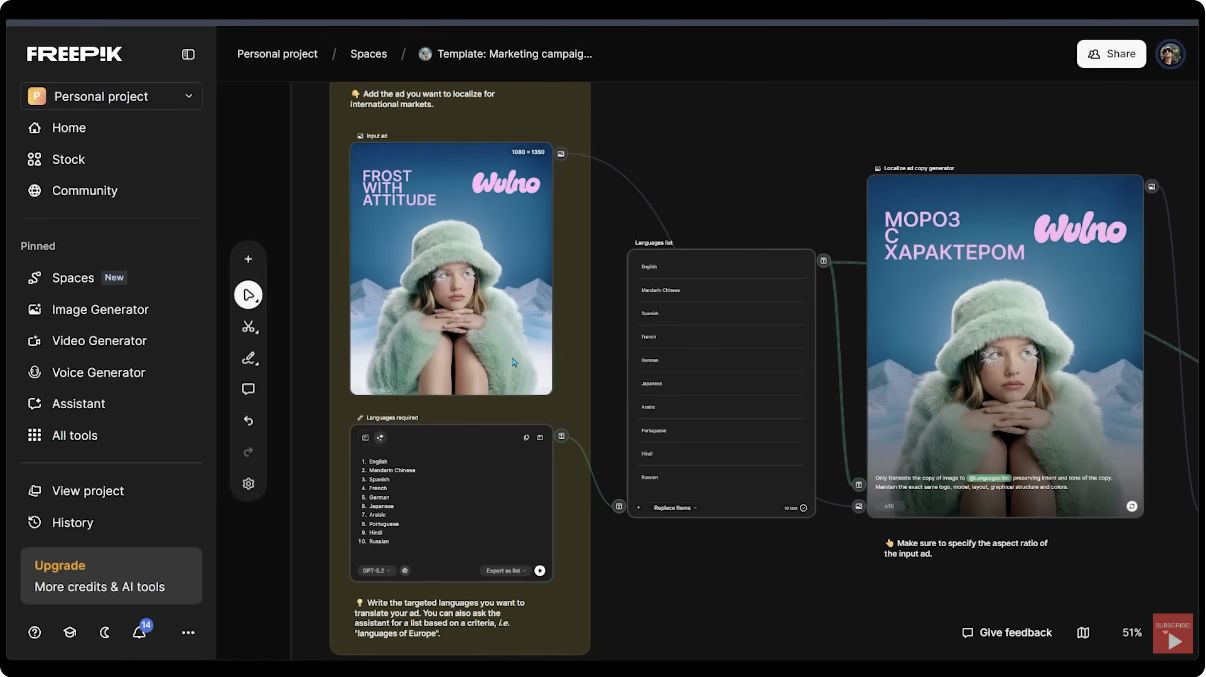Click Input ad image output connector
Image resolution: width=1206 pixels, height=677 pixels.
click(561, 154)
